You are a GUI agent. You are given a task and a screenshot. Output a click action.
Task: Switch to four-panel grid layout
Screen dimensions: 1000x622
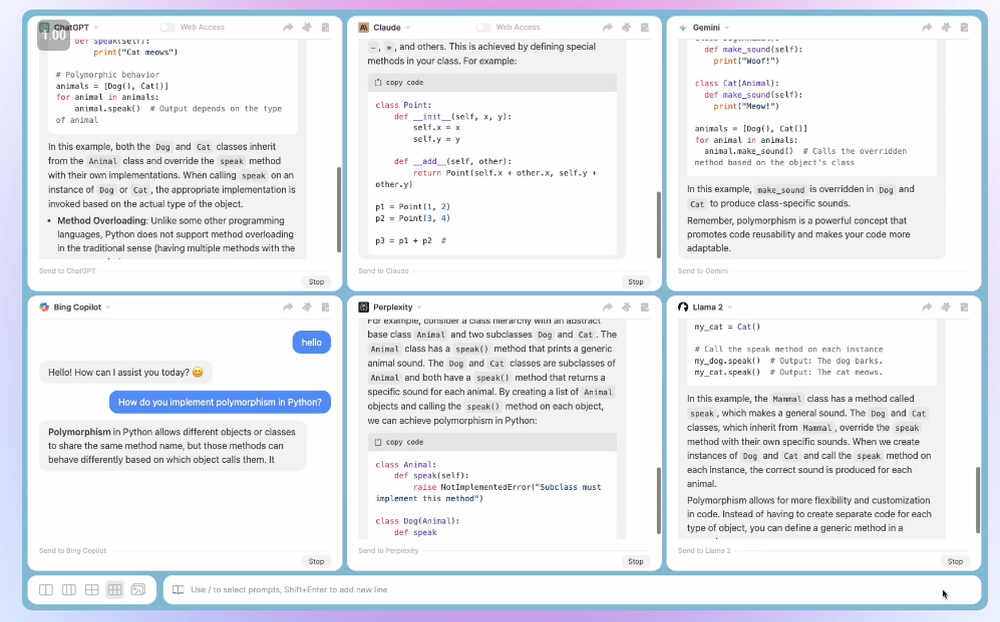(92, 589)
